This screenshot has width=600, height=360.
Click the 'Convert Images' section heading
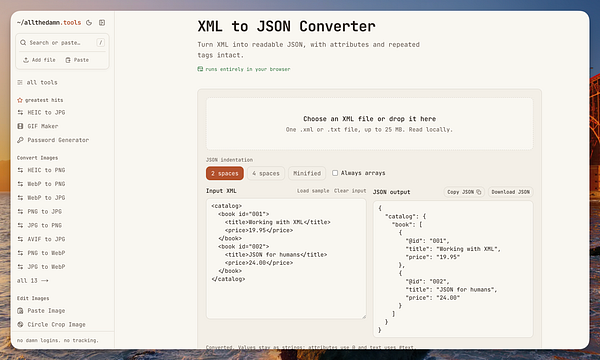point(38,158)
